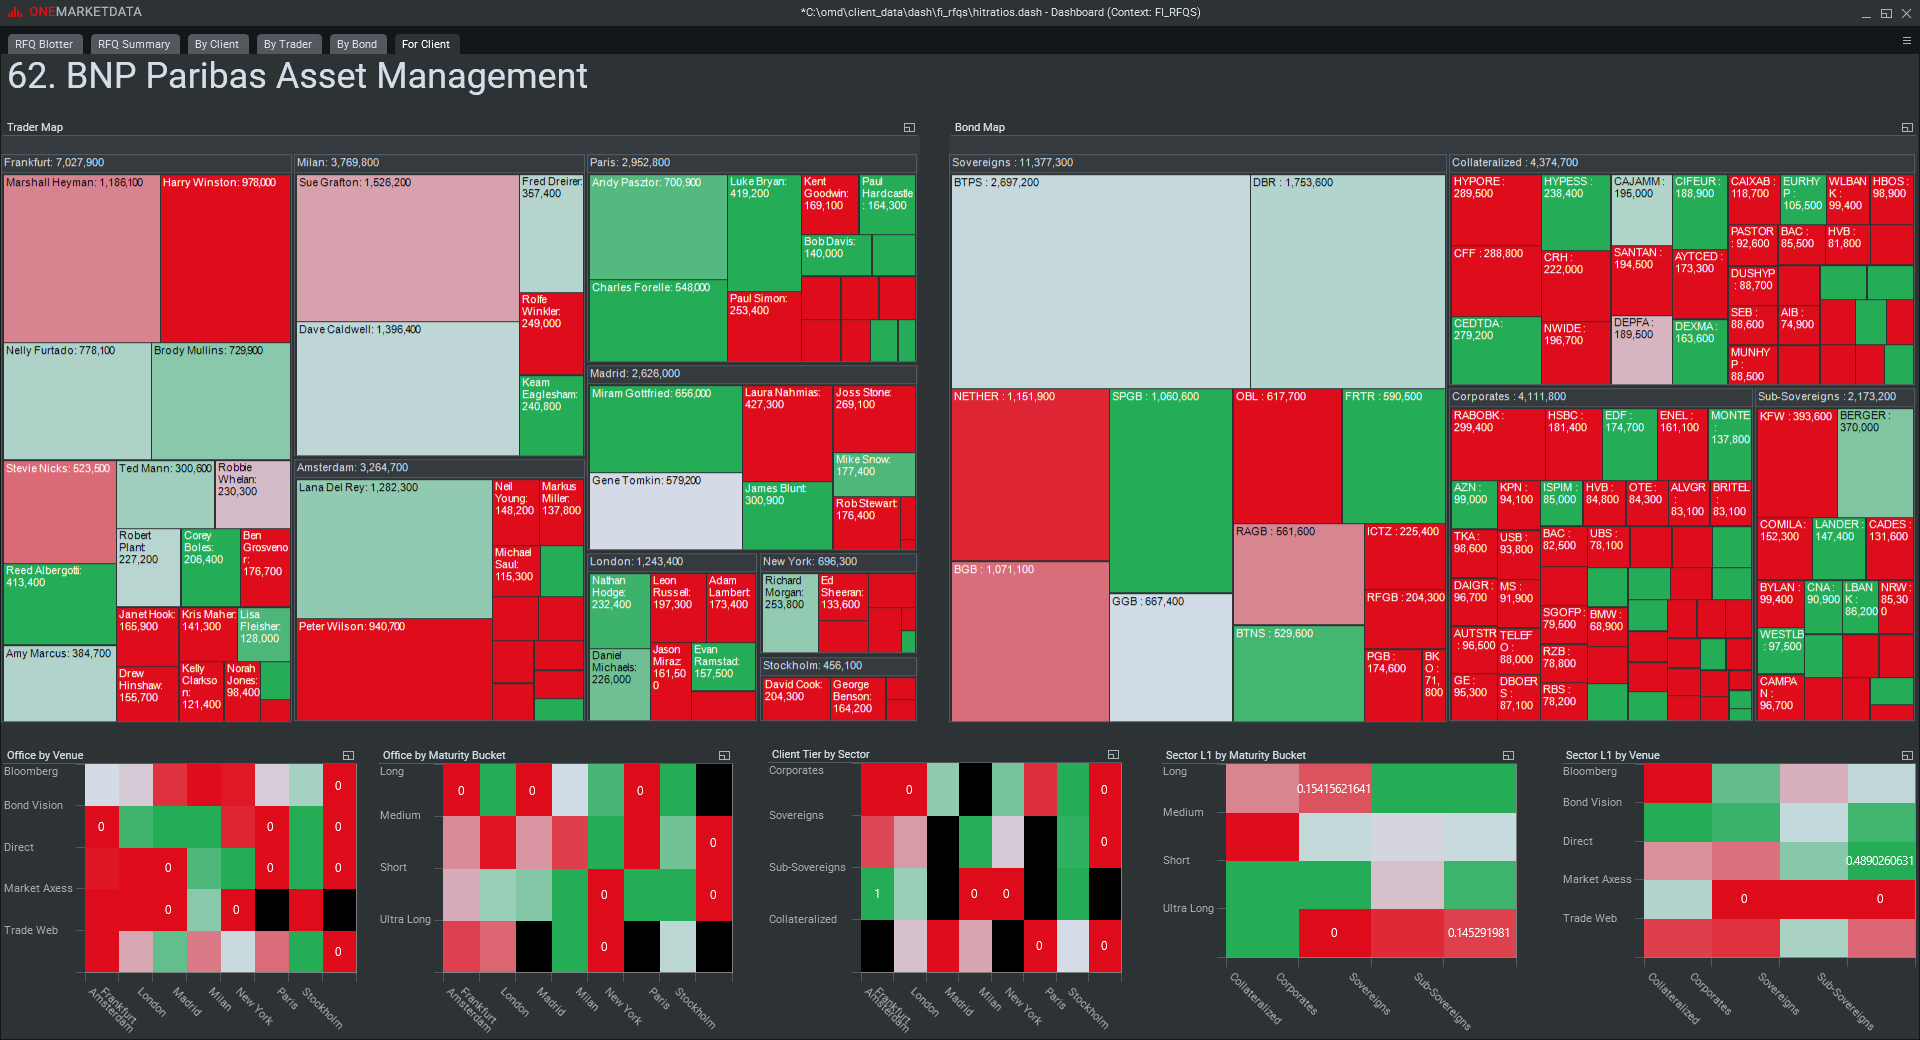Open the hamburger menu at top right
1920x1040 pixels.
[1906, 41]
